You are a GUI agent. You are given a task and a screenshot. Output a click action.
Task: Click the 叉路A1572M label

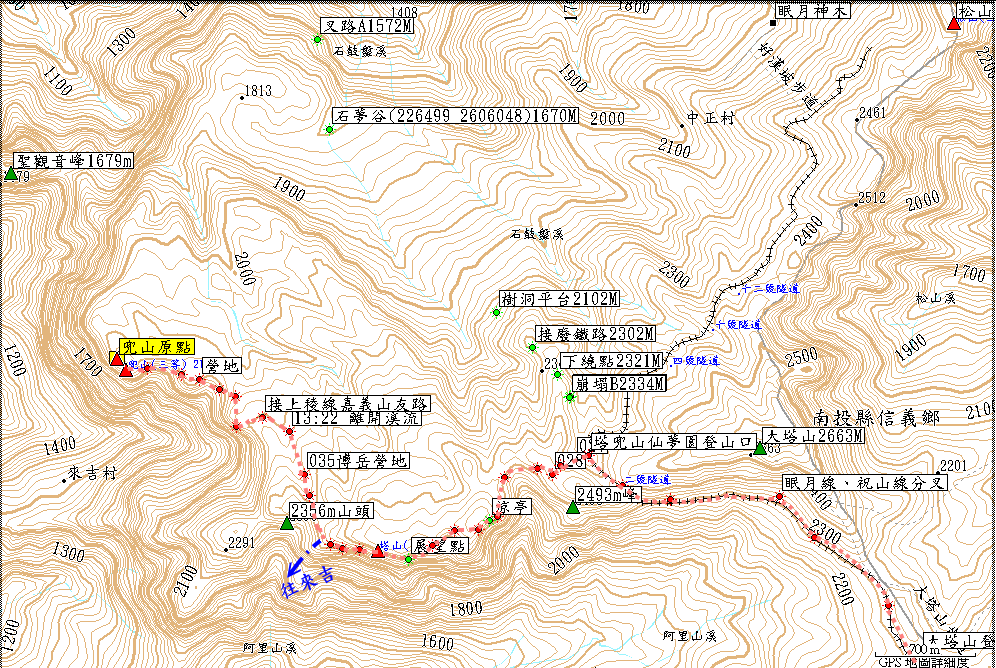pos(367,26)
